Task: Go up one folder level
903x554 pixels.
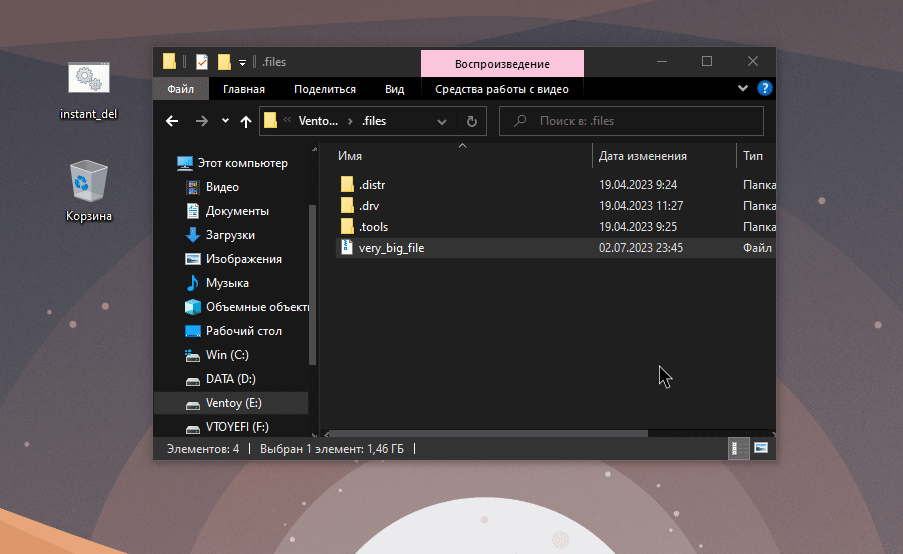Action: [x=246, y=121]
